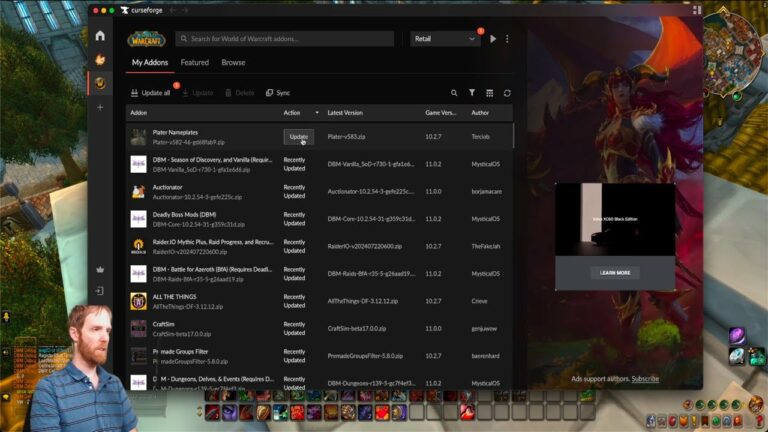Select the Deadly Boss Mods (DBM) name
Image resolution: width=768 pixels, height=432 pixels.
[184, 215]
